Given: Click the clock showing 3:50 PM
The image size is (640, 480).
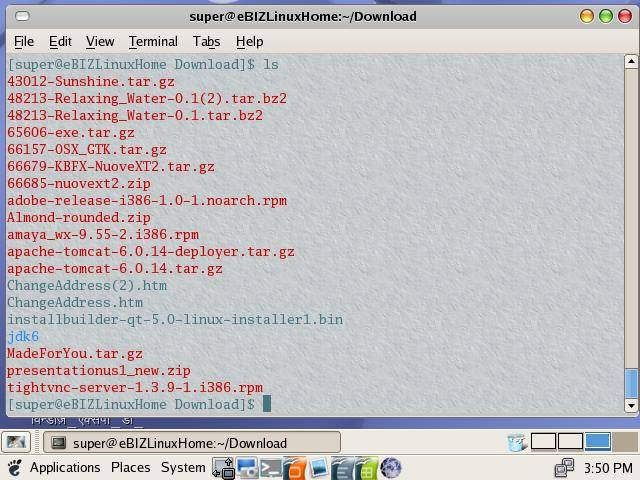Looking at the screenshot, I should 608,467.
